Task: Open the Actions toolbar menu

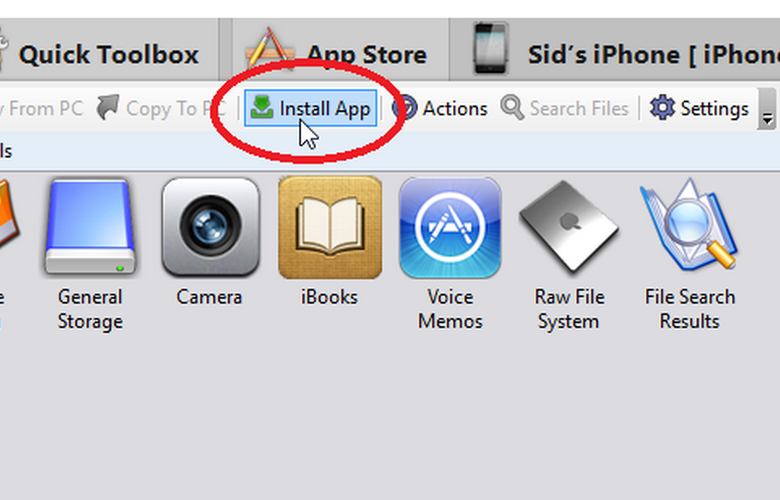Action: coord(440,108)
